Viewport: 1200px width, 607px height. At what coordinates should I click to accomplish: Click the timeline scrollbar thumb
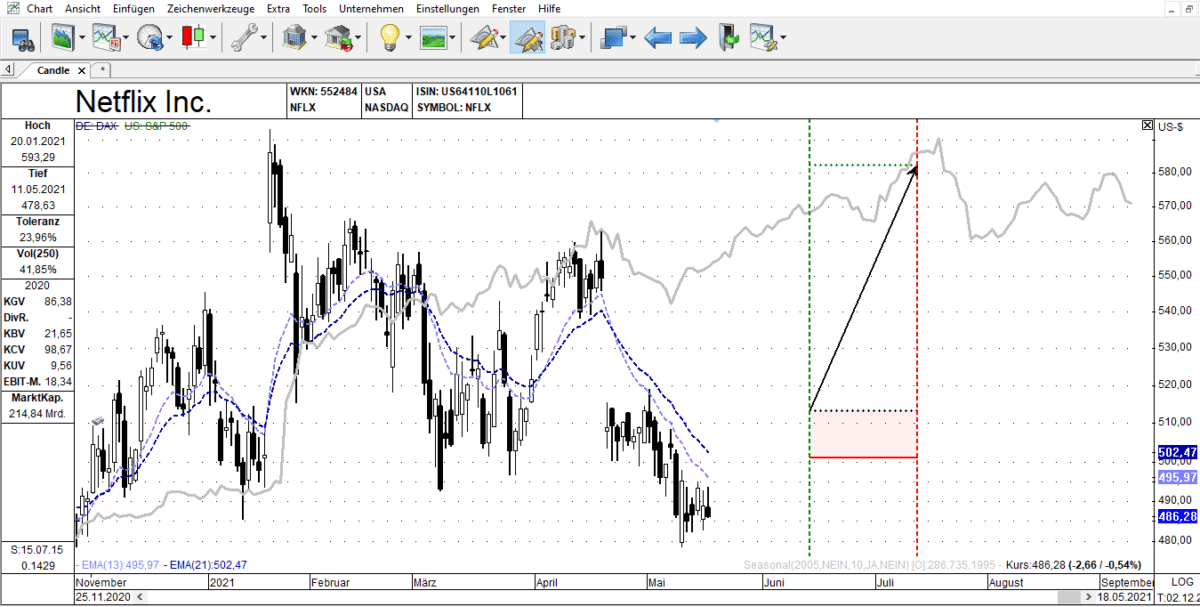1070,597
